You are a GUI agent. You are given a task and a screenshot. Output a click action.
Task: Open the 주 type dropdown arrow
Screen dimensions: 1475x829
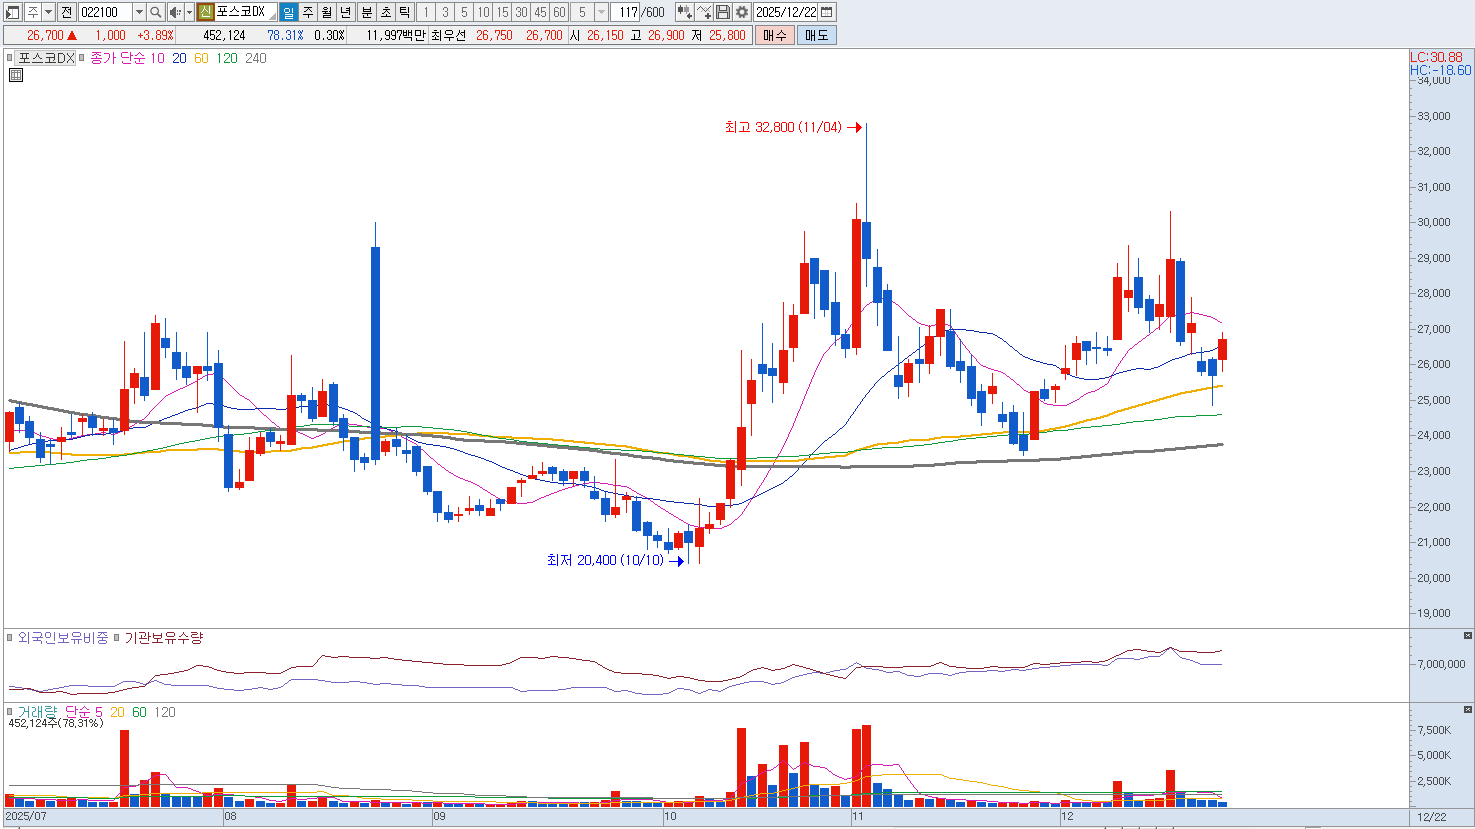(48, 12)
